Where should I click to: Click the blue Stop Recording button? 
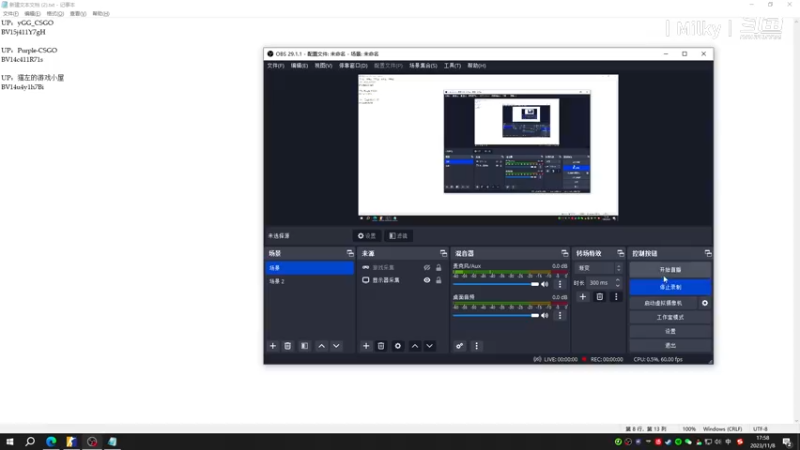tap(670, 287)
